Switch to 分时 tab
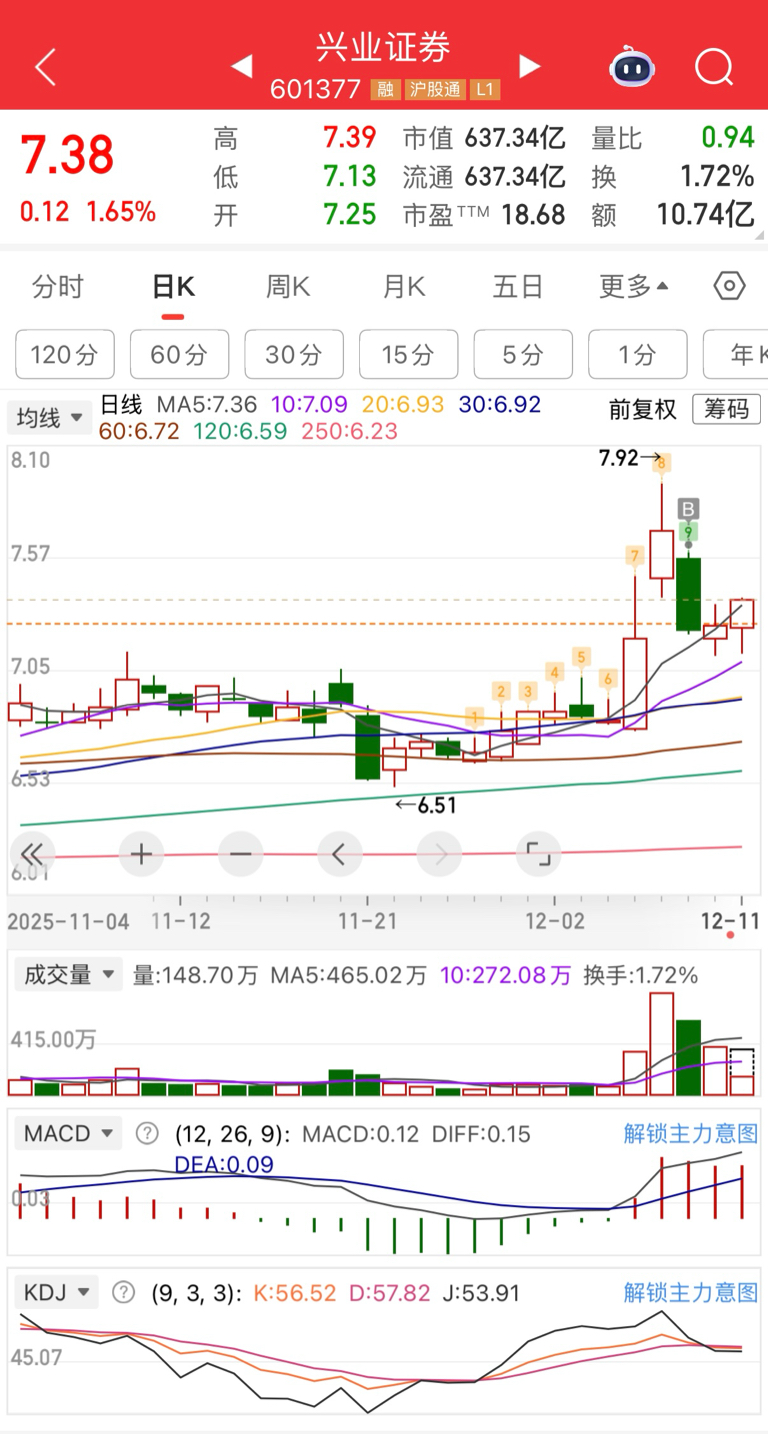Viewport: 768px width, 1435px height. coord(58,287)
